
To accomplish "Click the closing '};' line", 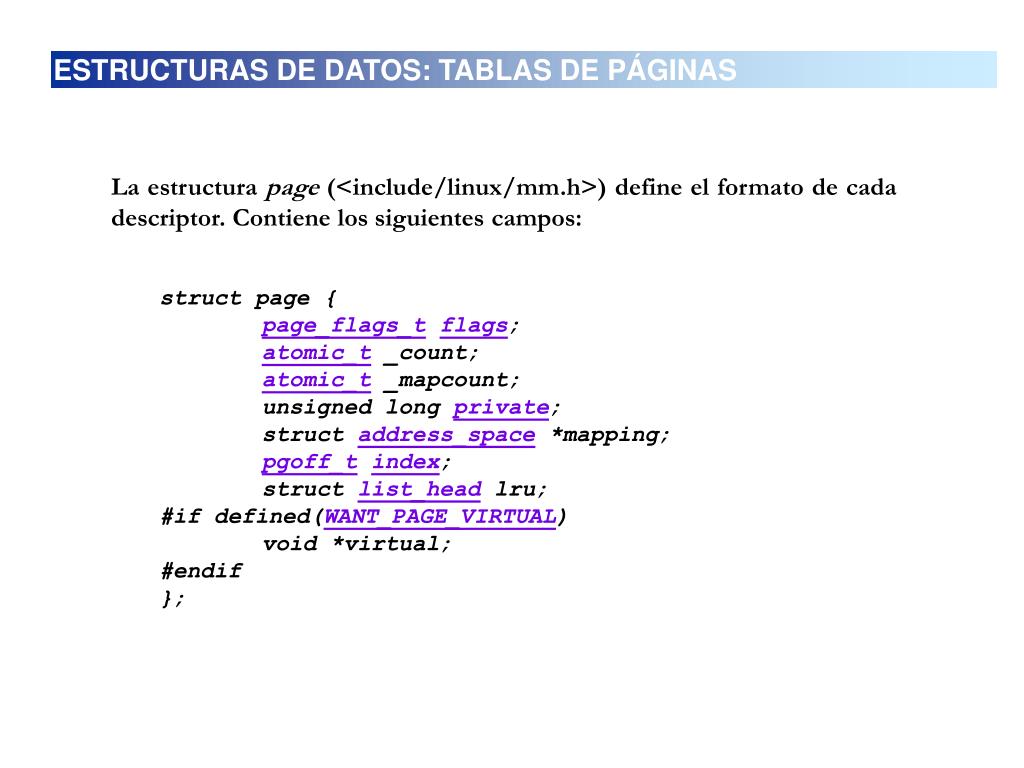I will (173, 598).
